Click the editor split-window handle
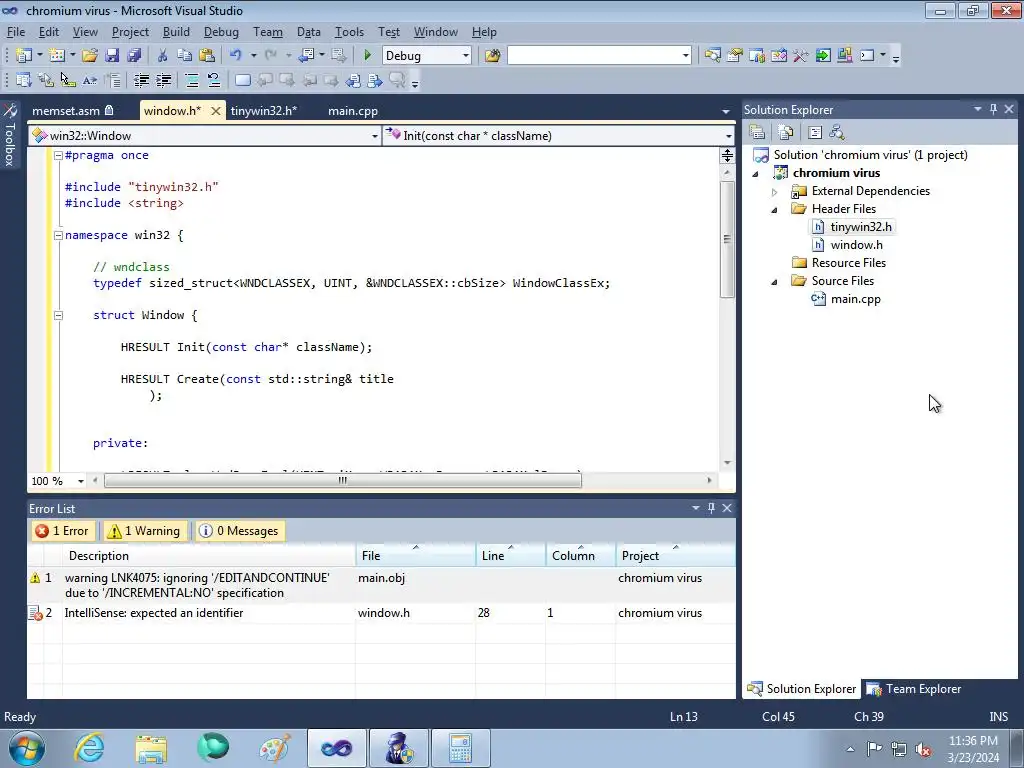Viewport: 1024px width, 768px height. [727, 155]
